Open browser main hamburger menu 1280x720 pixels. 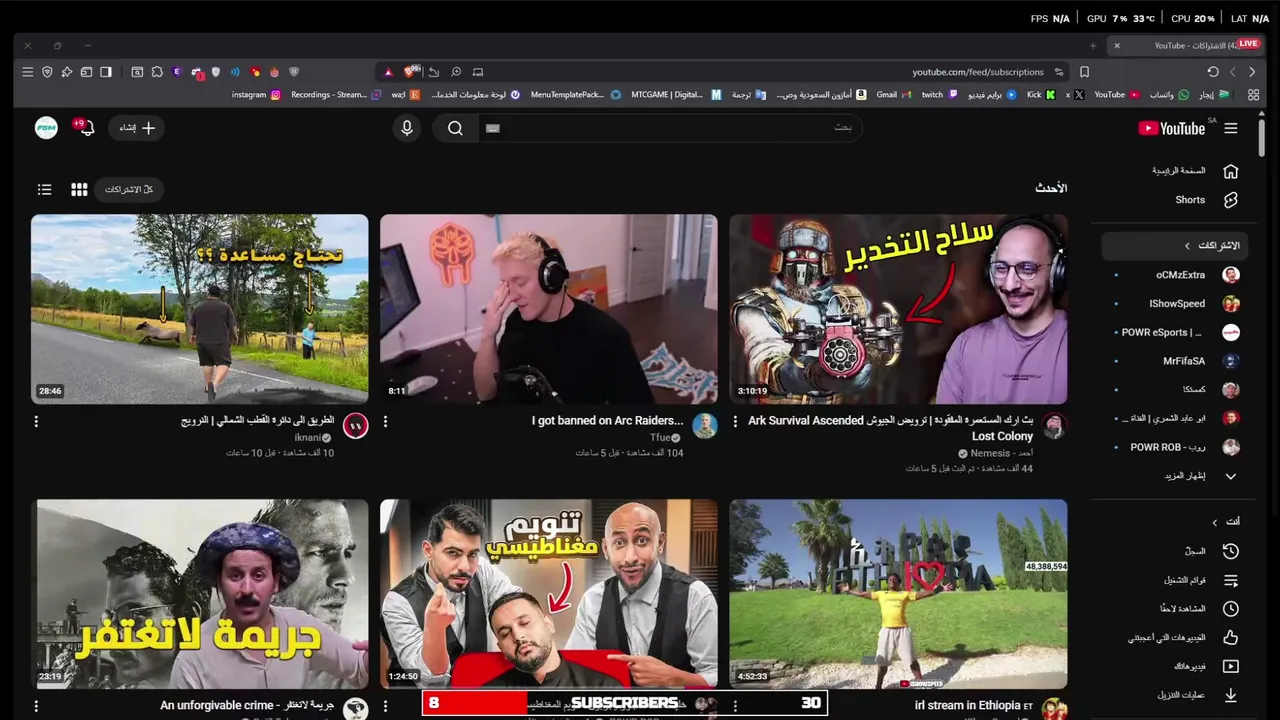click(x=27, y=72)
